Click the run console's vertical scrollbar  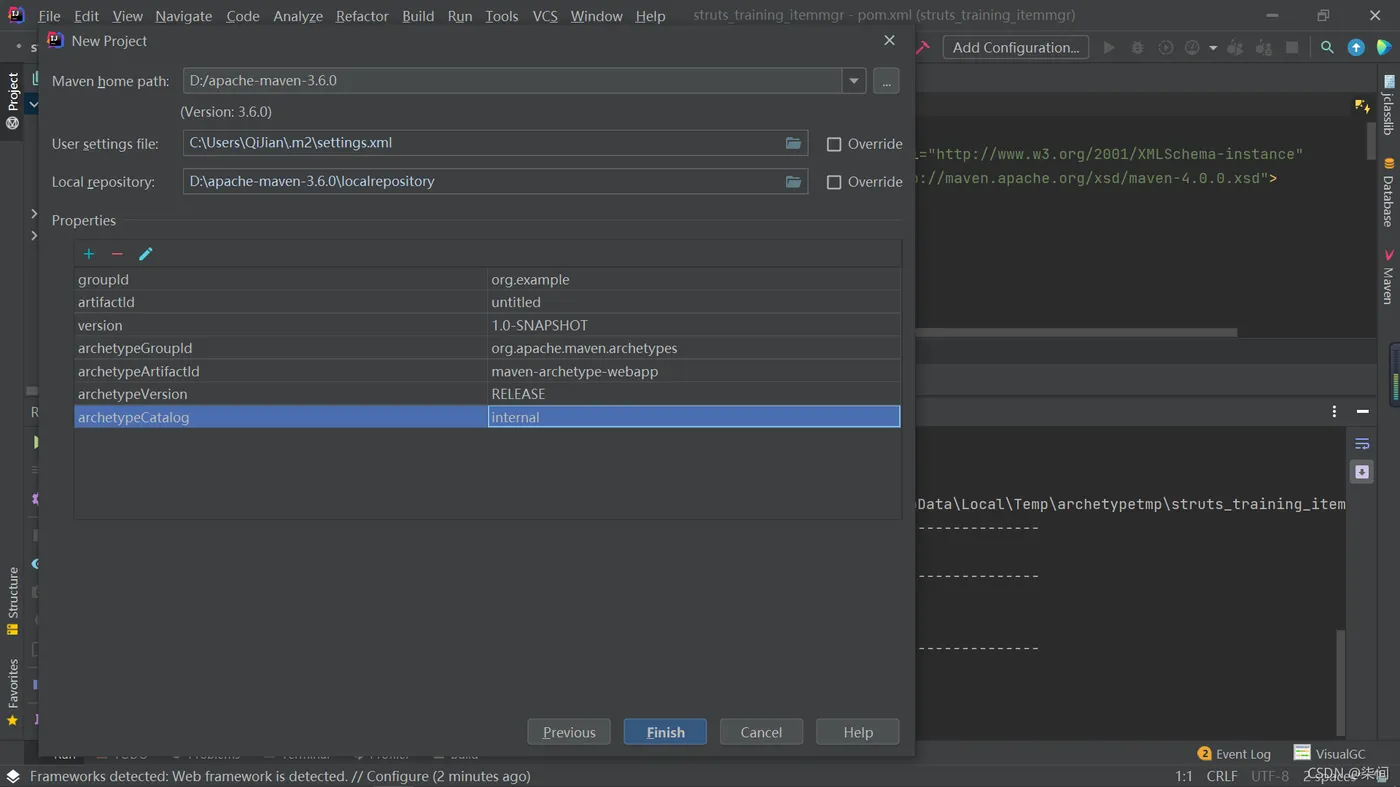click(x=1342, y=682)
